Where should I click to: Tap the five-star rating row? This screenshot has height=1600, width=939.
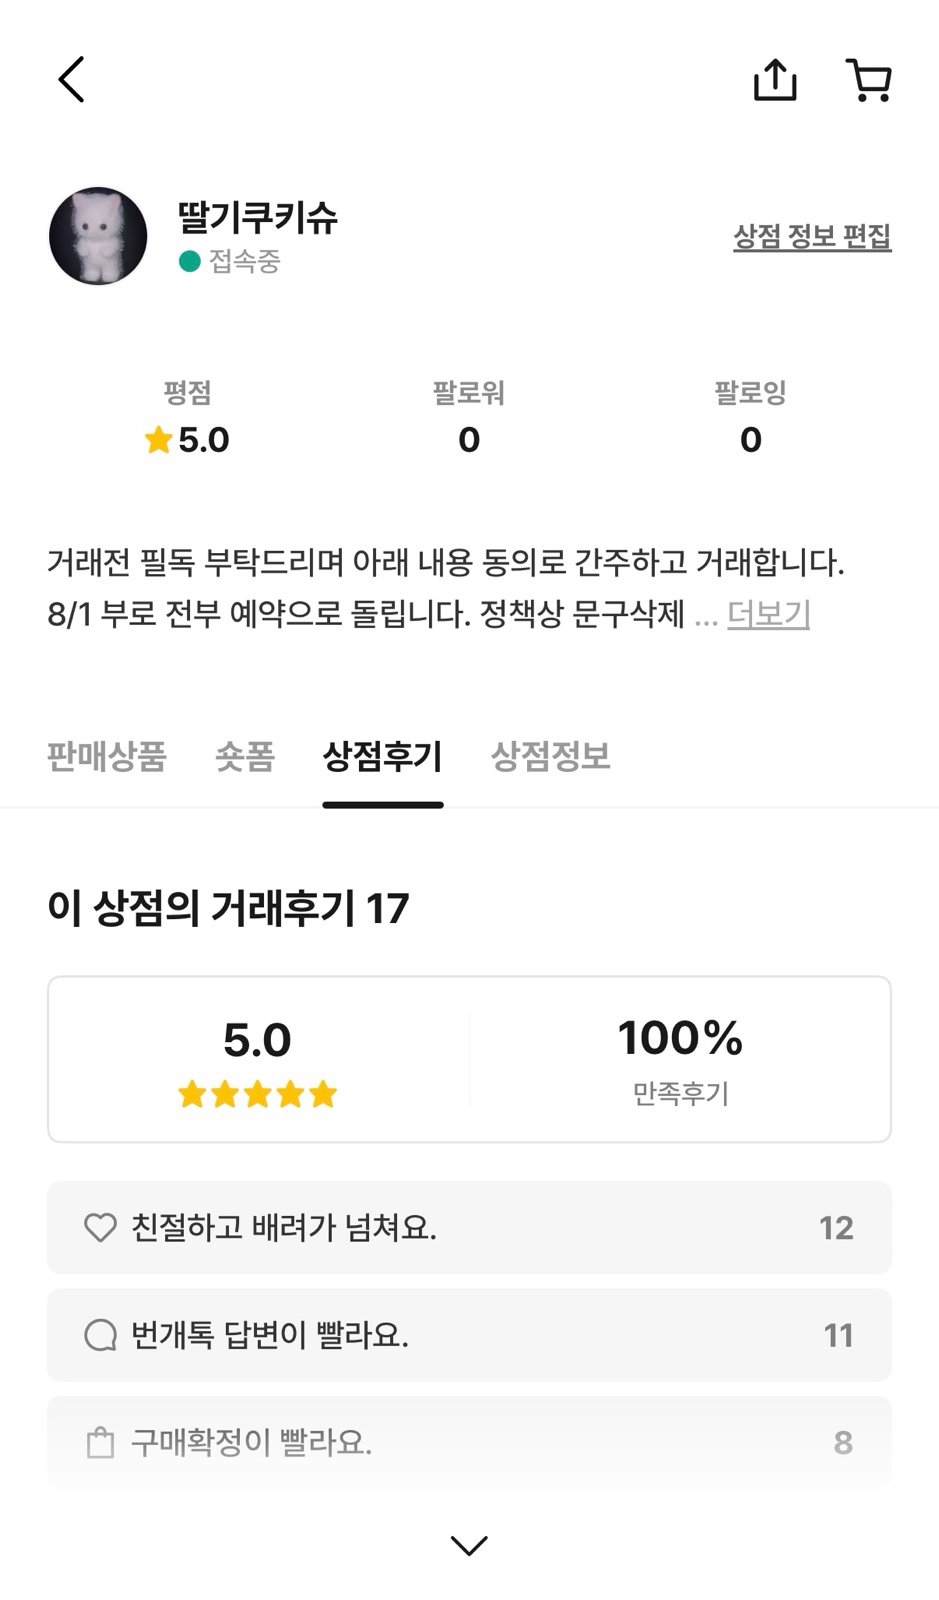pyautogui.click(x=257, y=1094)
